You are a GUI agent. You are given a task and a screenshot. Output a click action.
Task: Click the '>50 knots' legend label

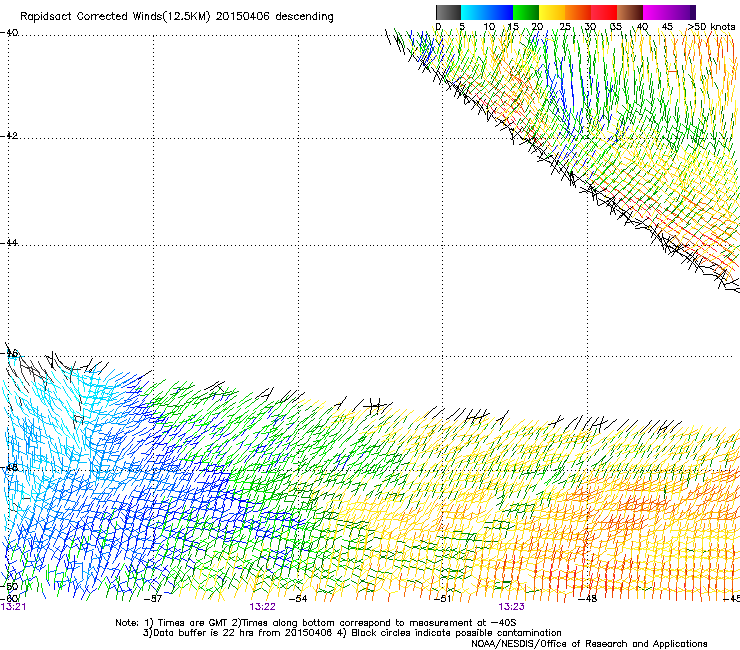711,26
